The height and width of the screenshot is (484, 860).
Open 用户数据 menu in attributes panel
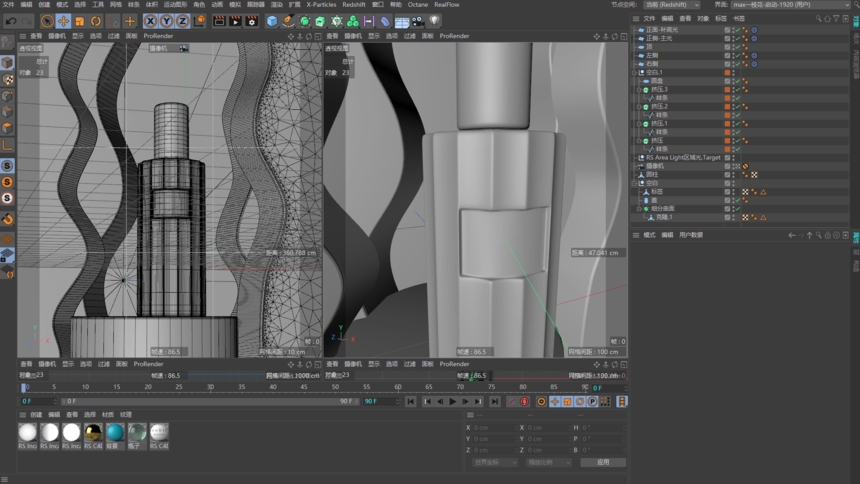click(x=691, y=235)
